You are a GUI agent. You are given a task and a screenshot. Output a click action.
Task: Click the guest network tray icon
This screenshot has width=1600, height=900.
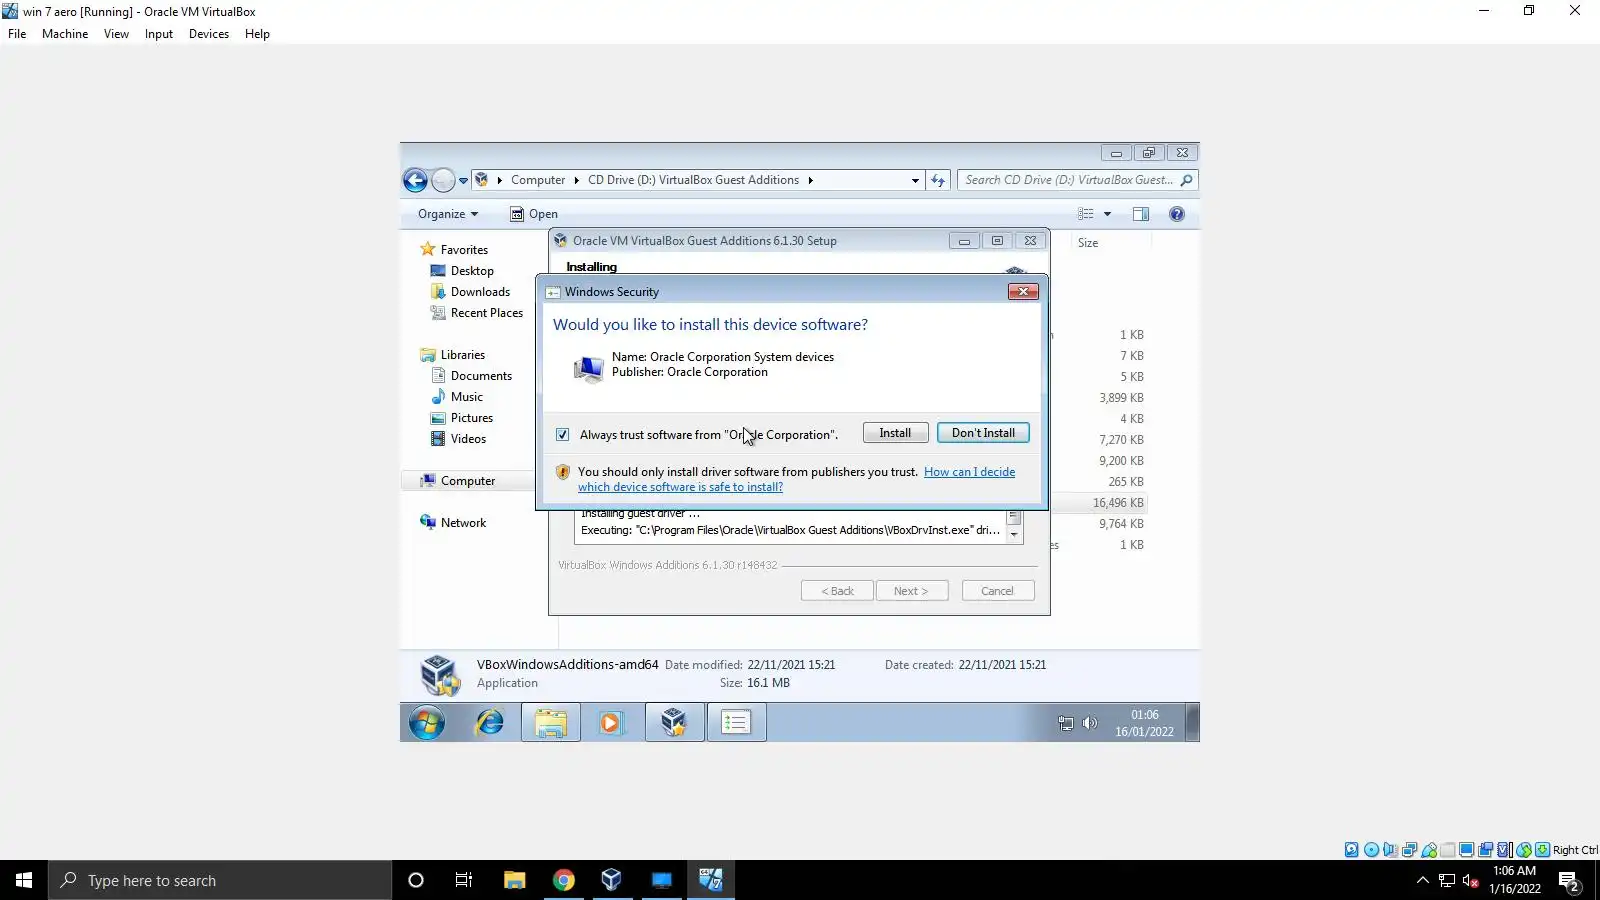(x=1066, y=723)
